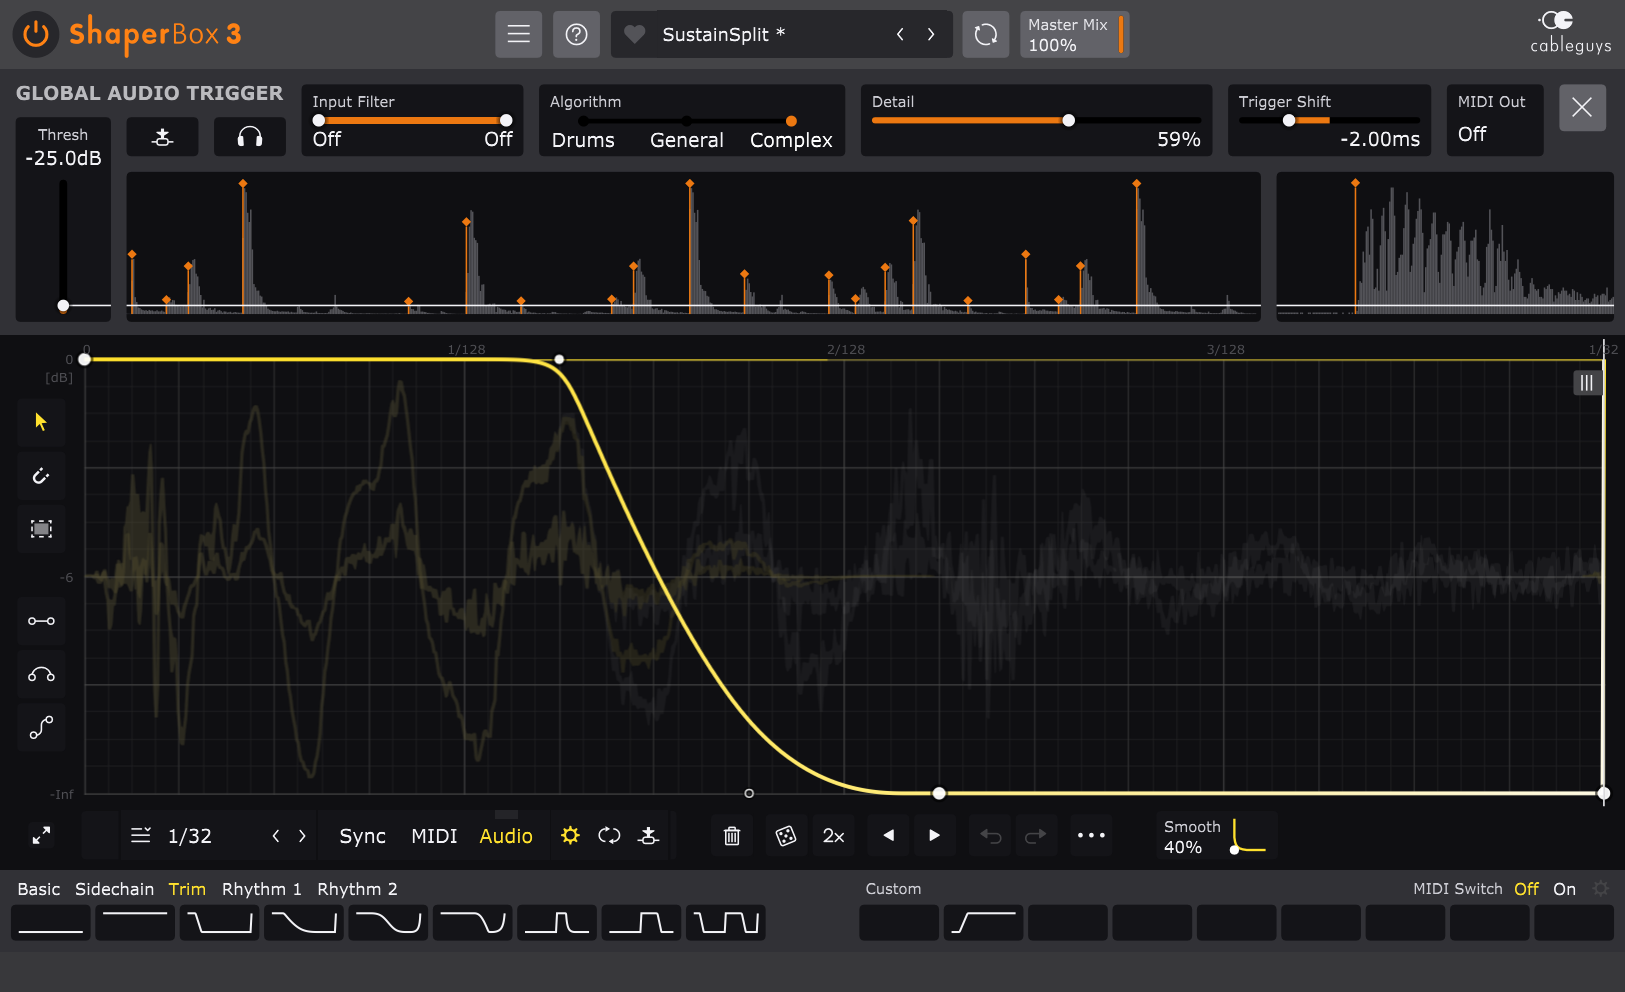Select the magnet snap tool
Screen dimensions: 1625x992
pos(41,476)
